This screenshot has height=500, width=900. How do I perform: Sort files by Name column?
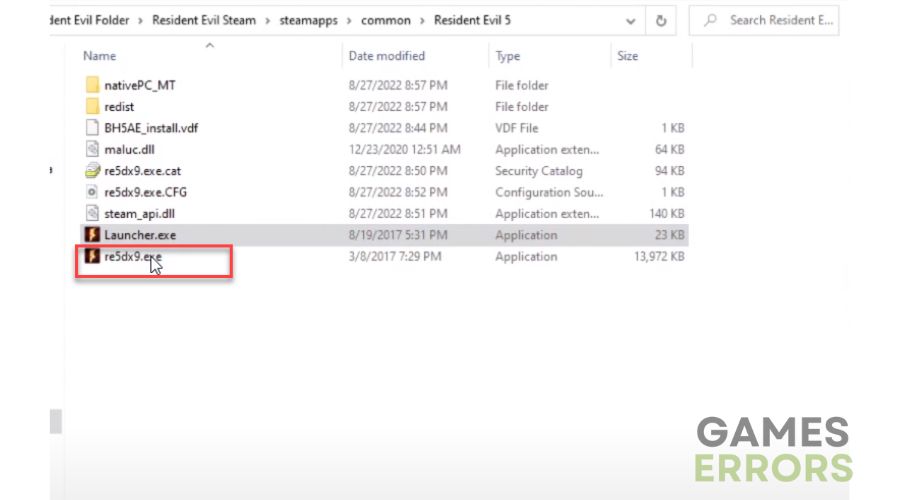99,56
